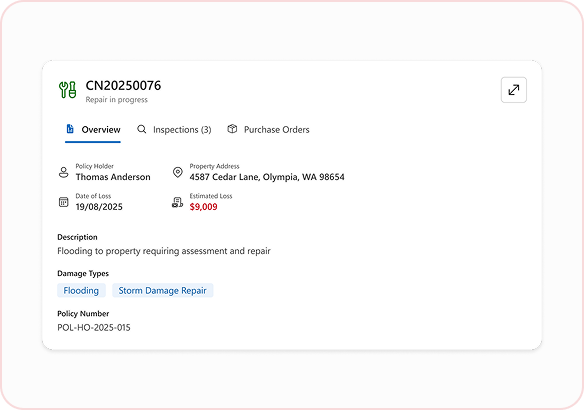Click the green wrench repair status icon

(x=67, y=90)
